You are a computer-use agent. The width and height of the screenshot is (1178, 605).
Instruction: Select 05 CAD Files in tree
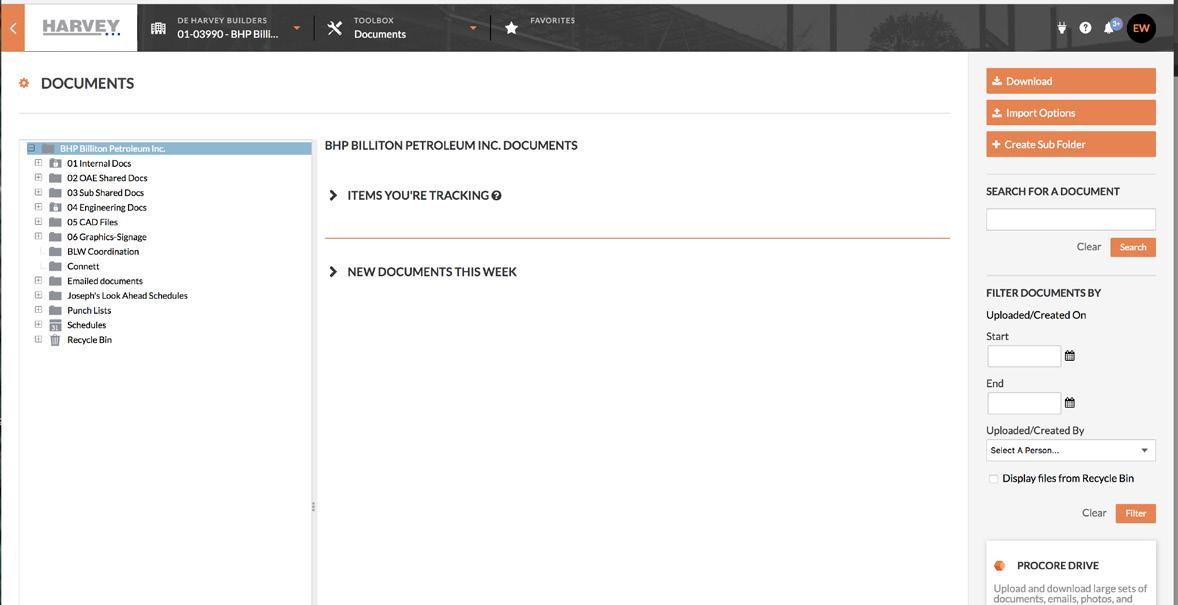click(x=92, y=222)
